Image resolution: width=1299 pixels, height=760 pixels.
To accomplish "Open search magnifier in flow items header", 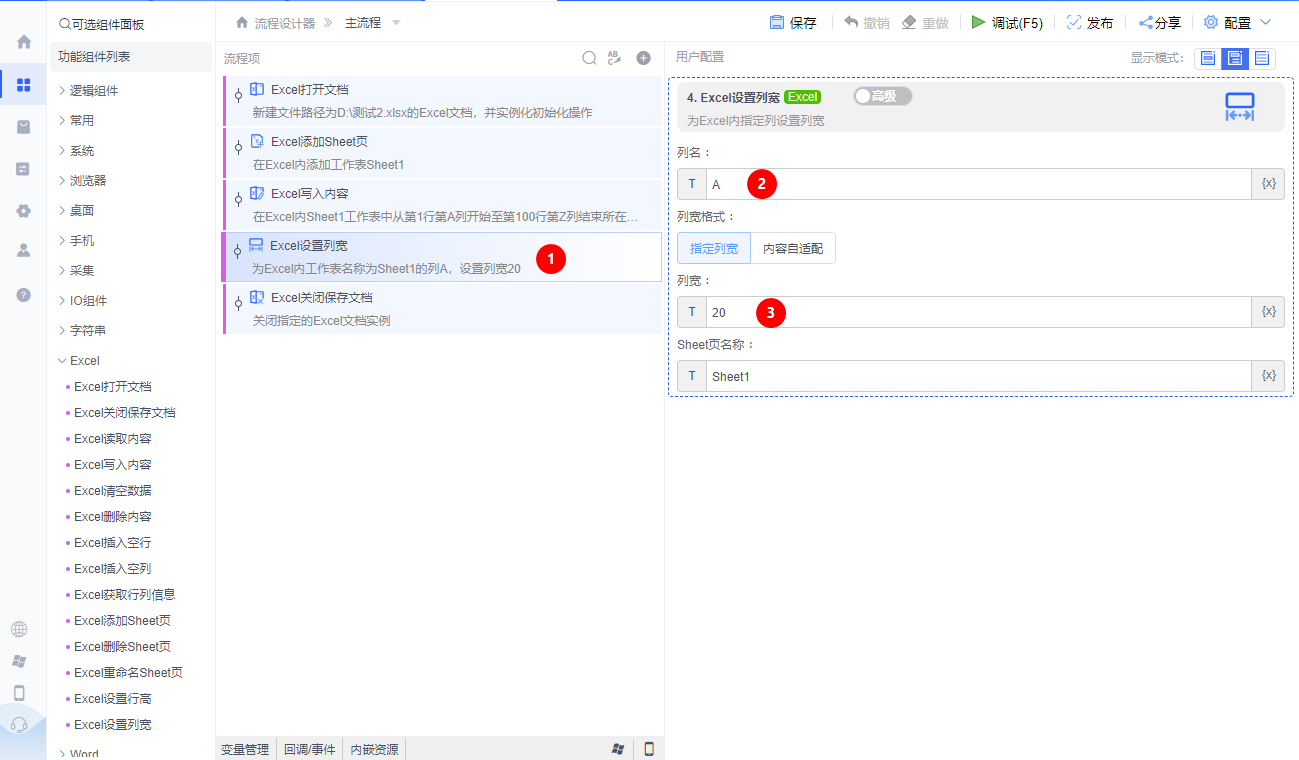I will [x=590, y=58].
